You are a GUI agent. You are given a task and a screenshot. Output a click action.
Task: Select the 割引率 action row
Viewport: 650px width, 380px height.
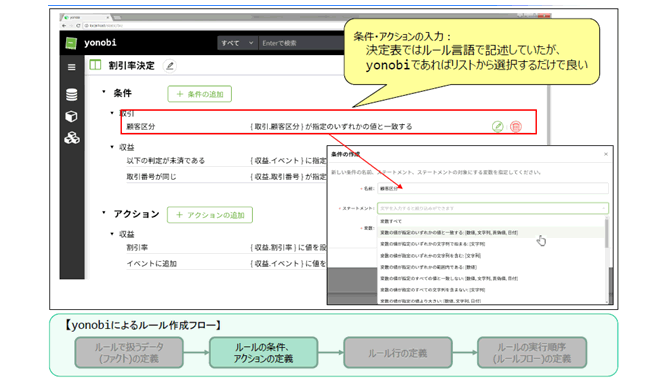[x=226, y=247]
